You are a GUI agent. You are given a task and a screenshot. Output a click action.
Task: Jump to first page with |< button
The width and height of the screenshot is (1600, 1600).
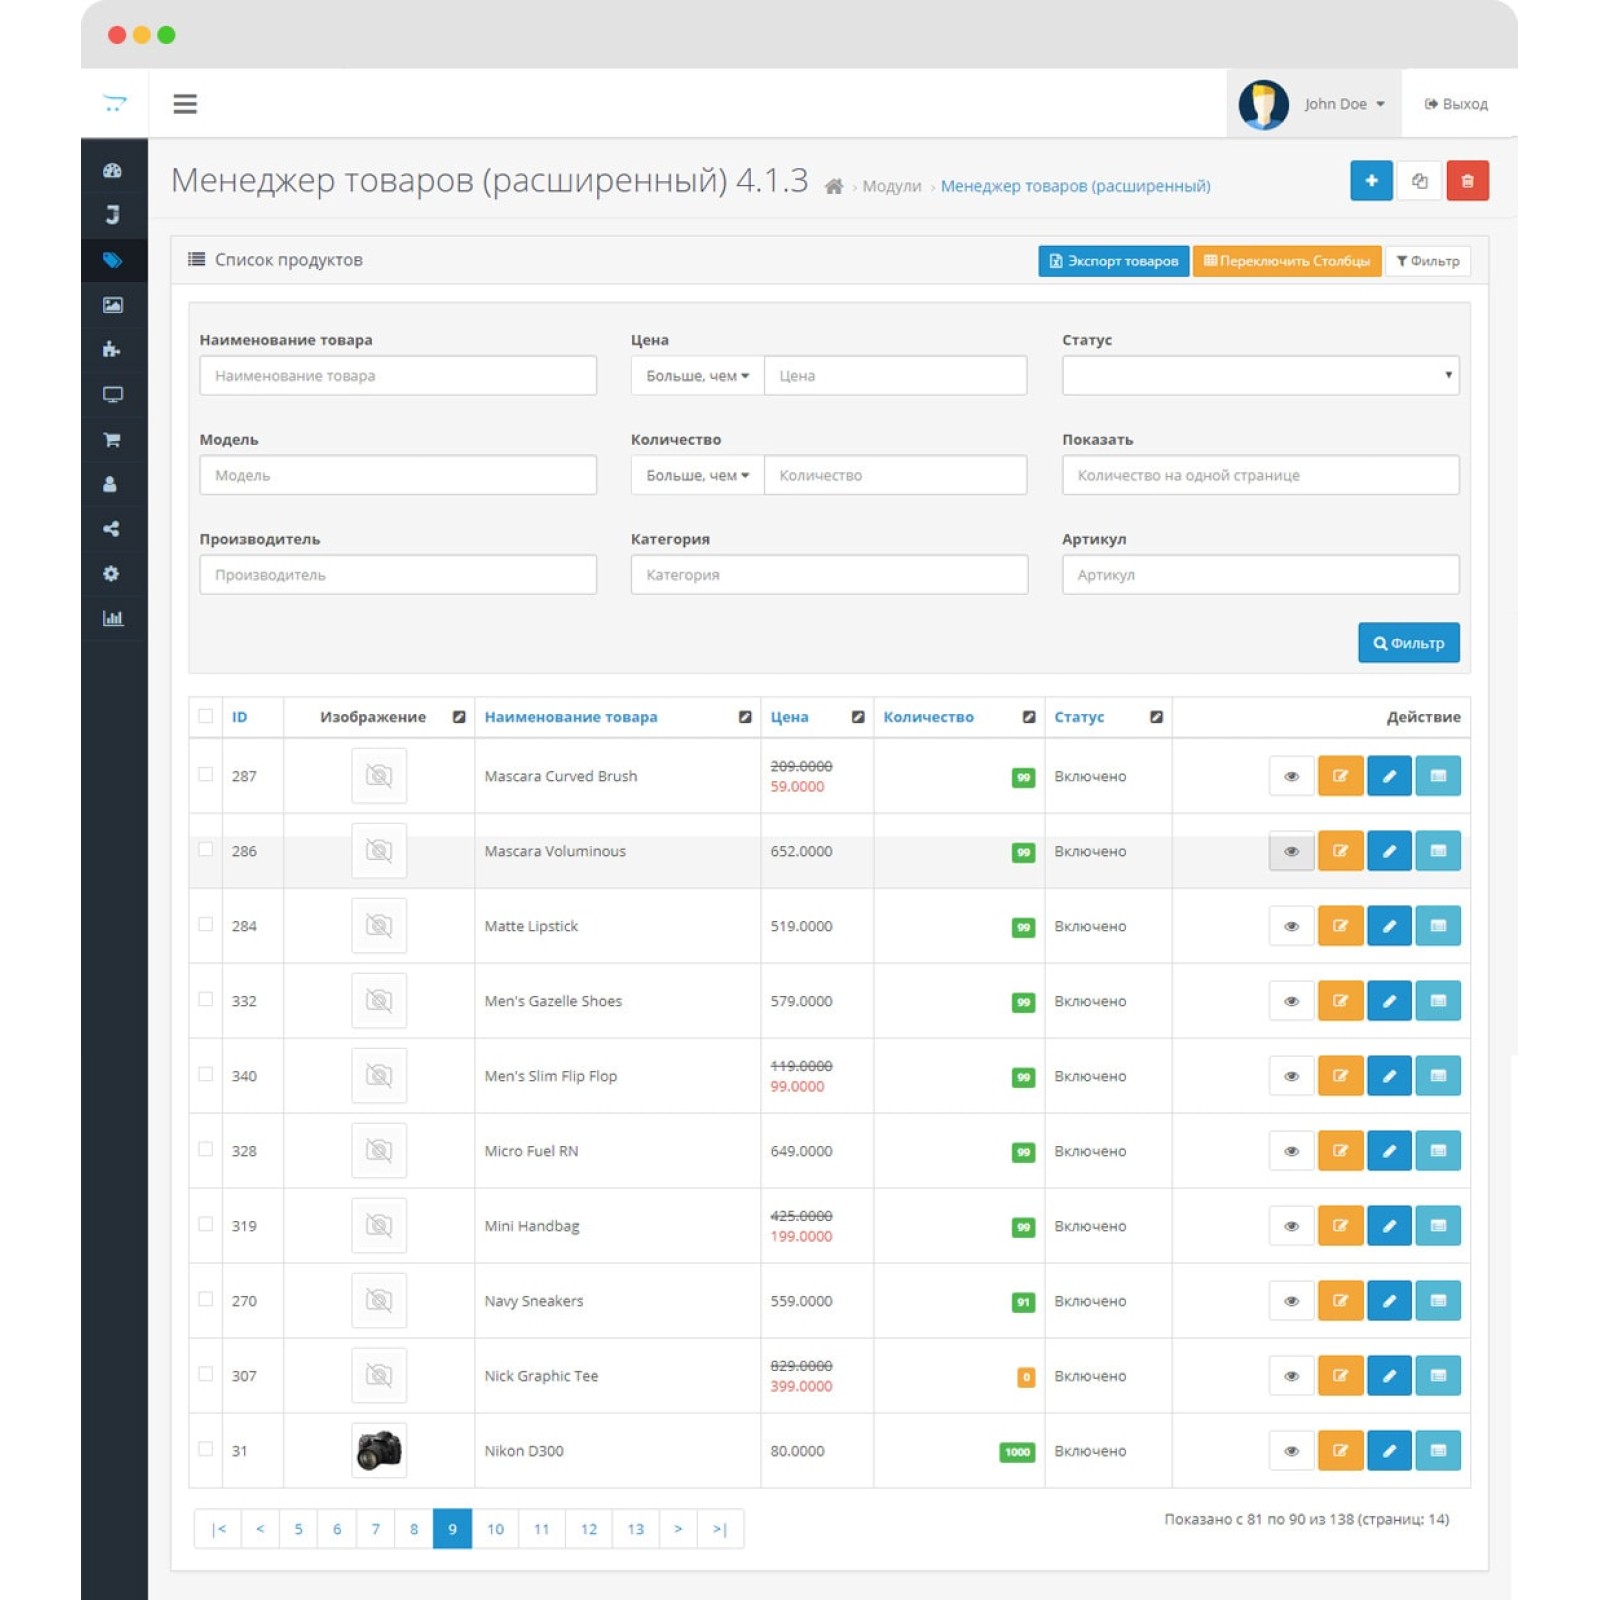pos(219,1529)
